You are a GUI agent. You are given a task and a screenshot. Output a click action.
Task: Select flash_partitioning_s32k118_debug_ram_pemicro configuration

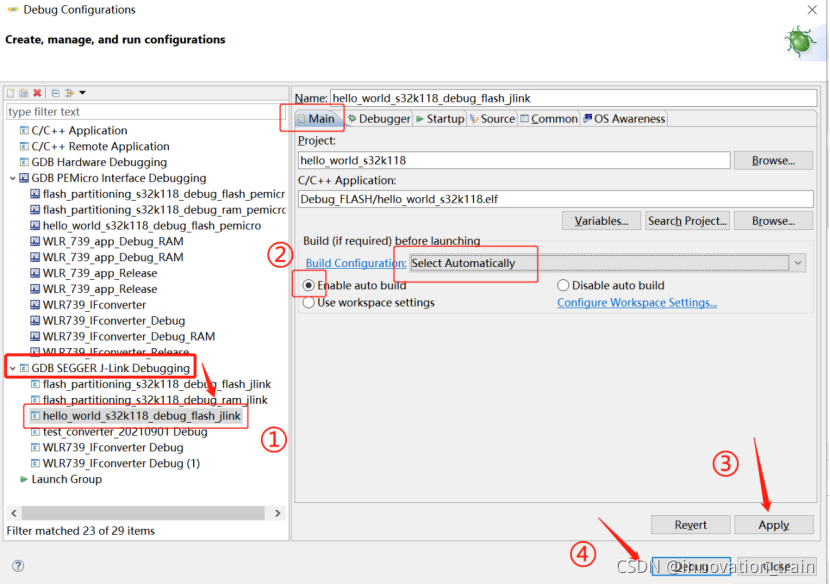click(164, 210)
